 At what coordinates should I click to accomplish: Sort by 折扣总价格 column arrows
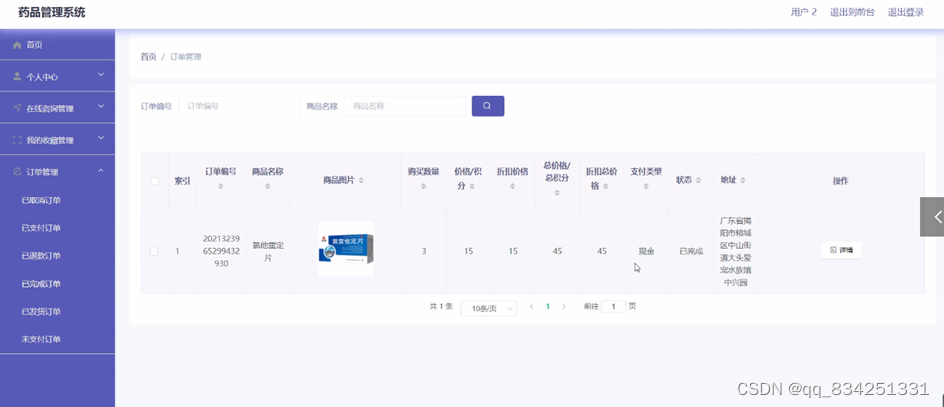click(606, 187)
